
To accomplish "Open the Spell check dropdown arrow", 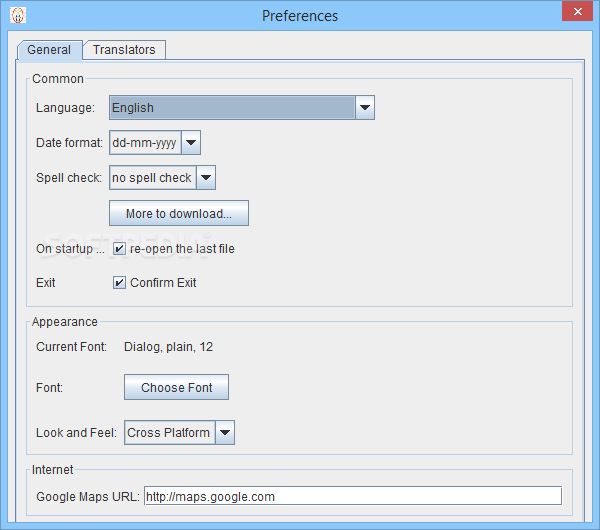I will click(x=206, y=178).
